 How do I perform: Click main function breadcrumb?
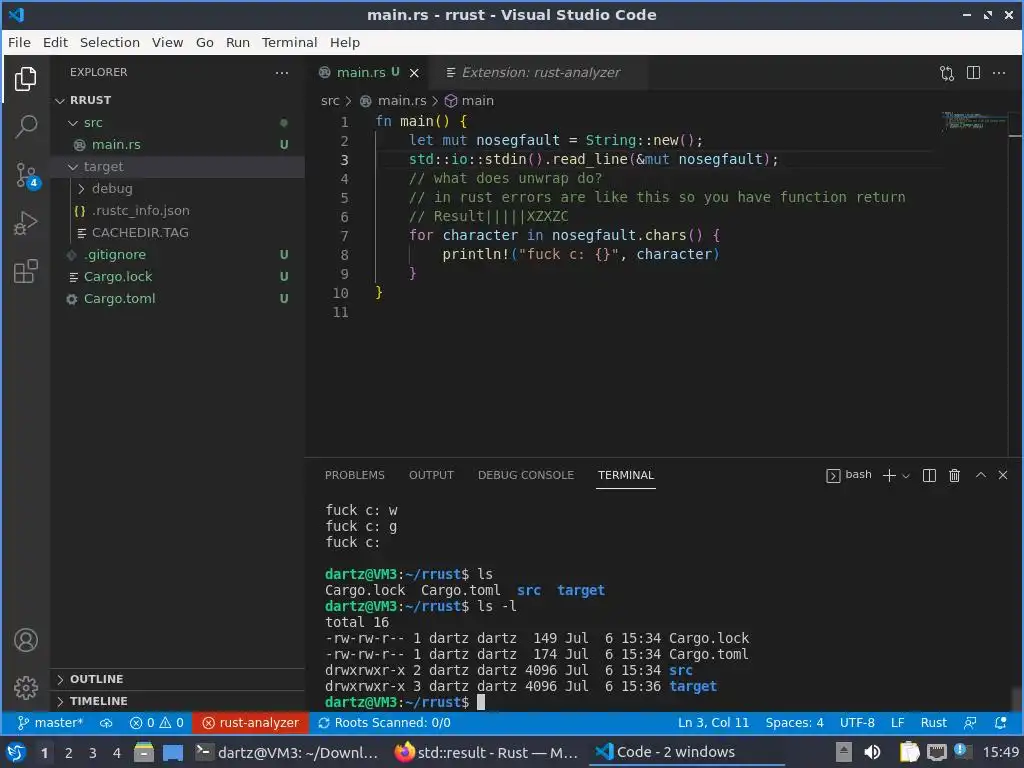470,101
